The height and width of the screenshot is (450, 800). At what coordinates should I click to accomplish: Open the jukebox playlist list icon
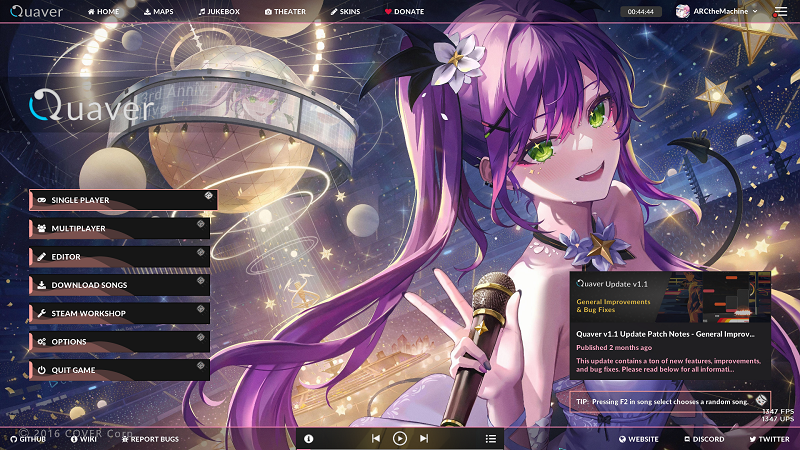coord(491,438)
